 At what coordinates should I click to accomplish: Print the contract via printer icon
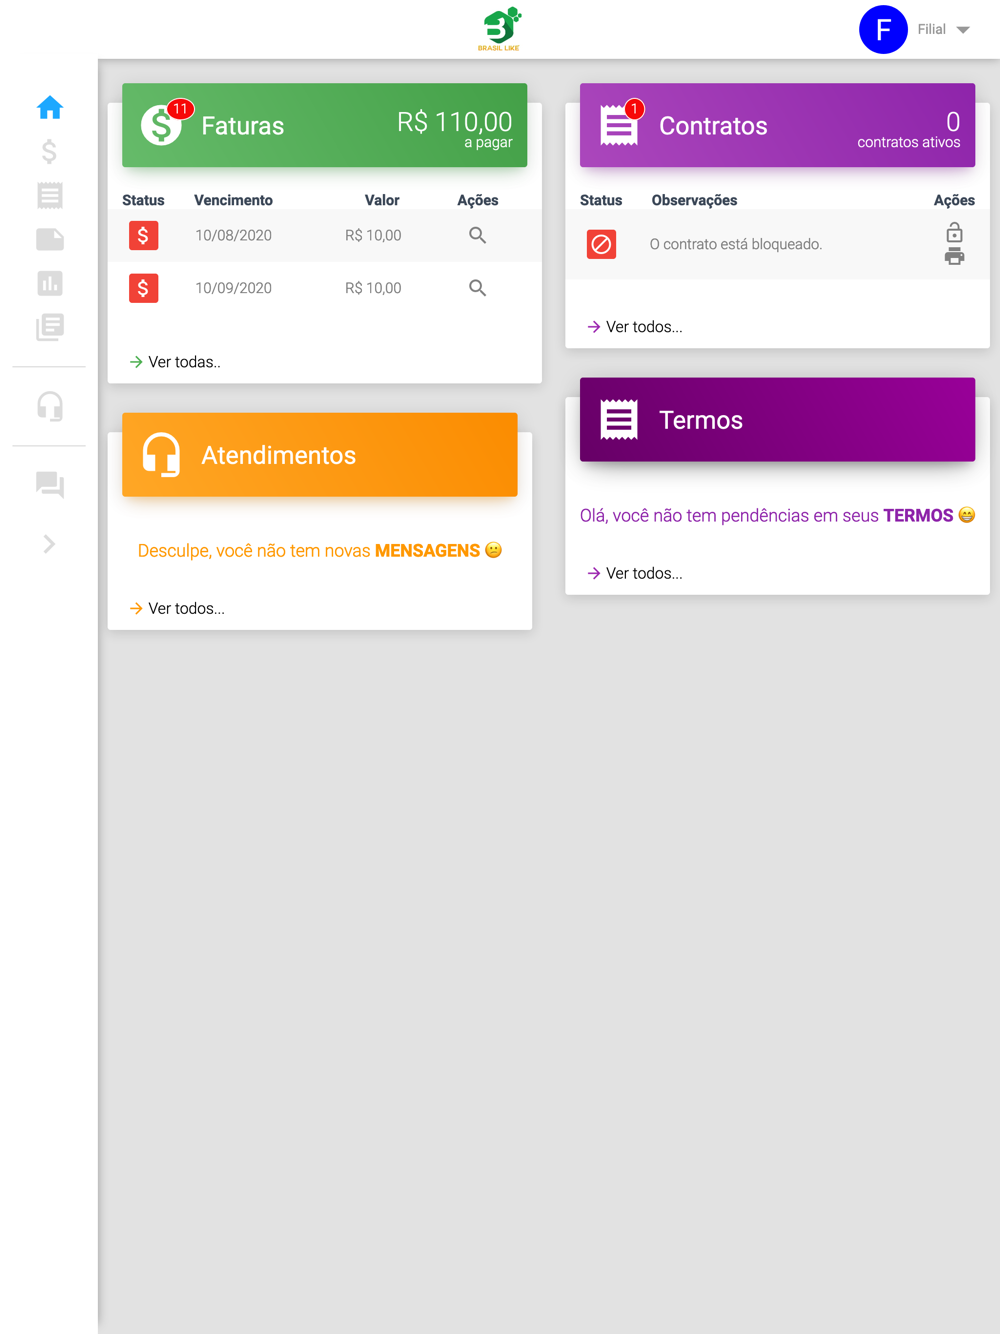coord(954,256)
